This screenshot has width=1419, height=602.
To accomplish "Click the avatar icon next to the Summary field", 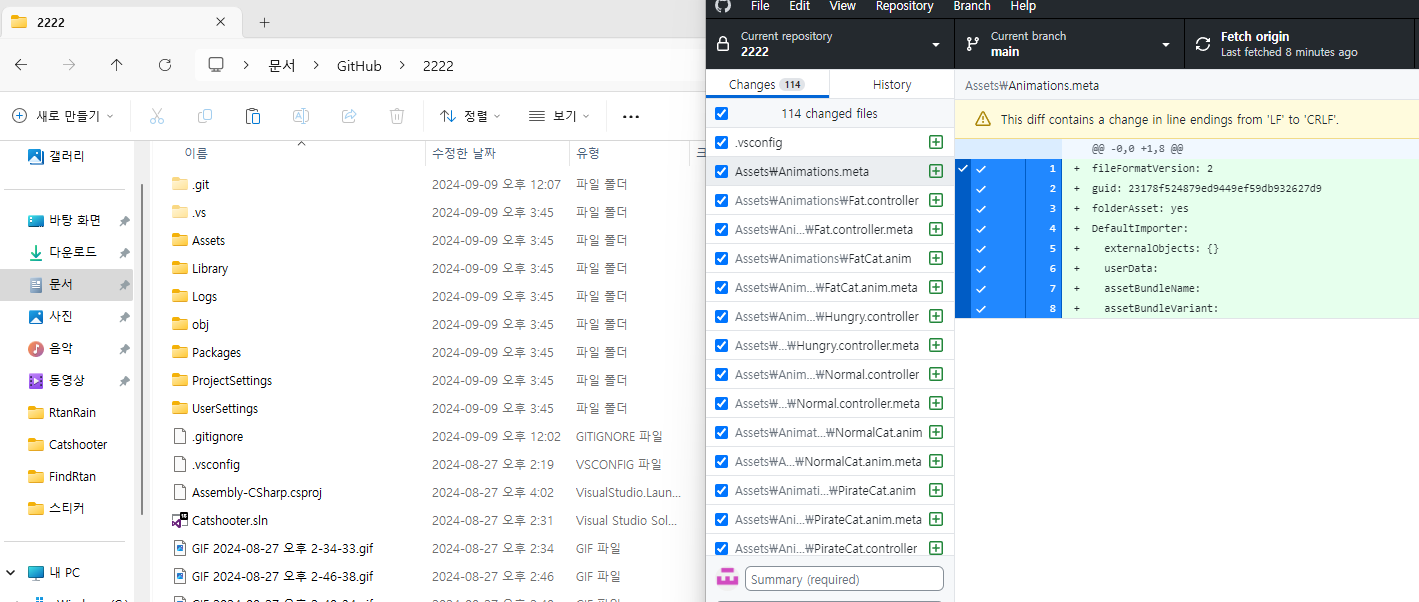I will 728,578.
